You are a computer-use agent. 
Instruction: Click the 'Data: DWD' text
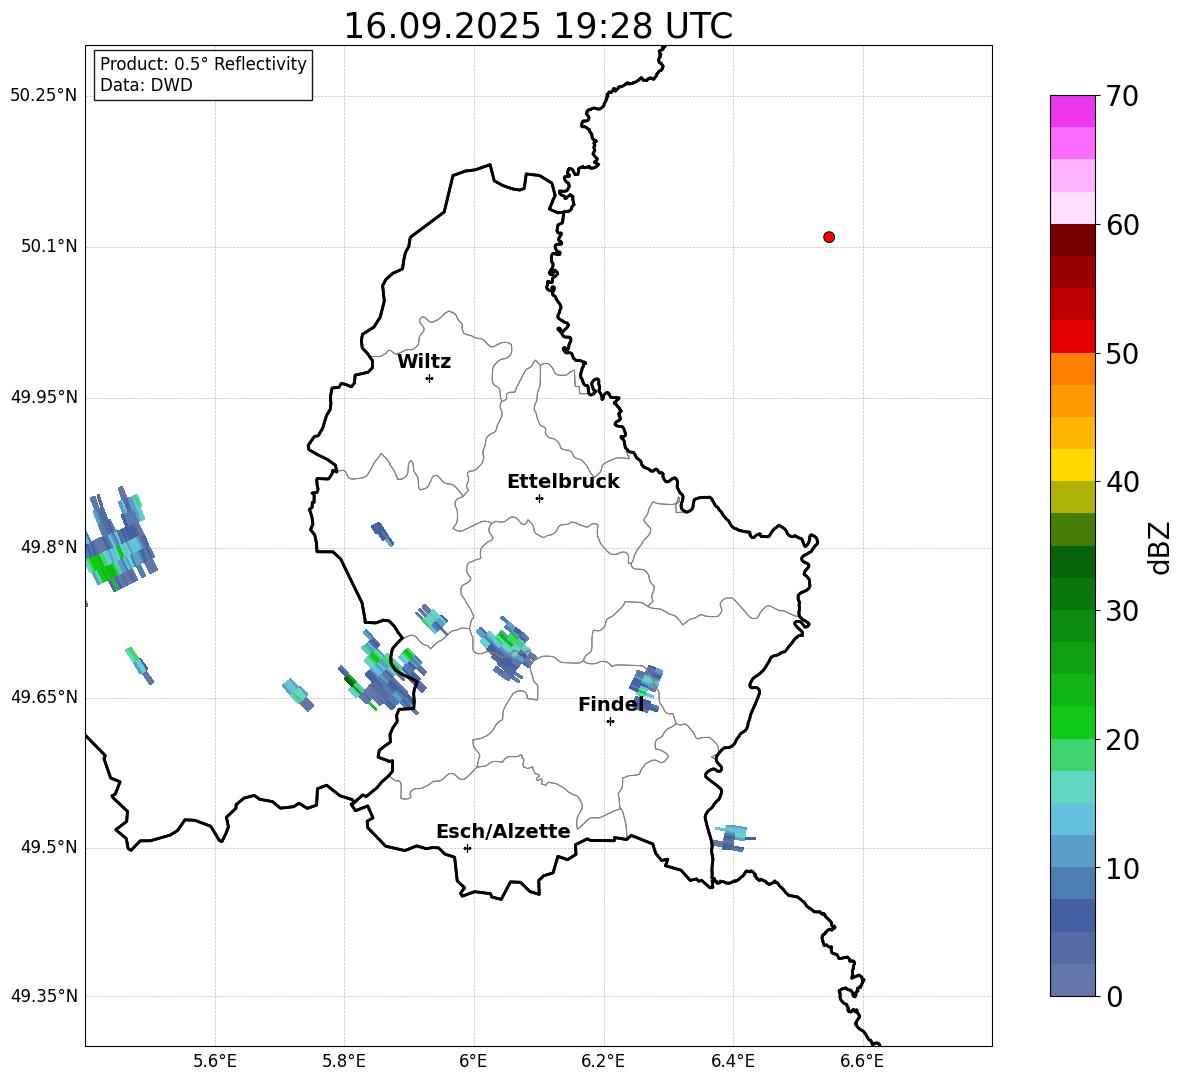click(x=146, y=85)
